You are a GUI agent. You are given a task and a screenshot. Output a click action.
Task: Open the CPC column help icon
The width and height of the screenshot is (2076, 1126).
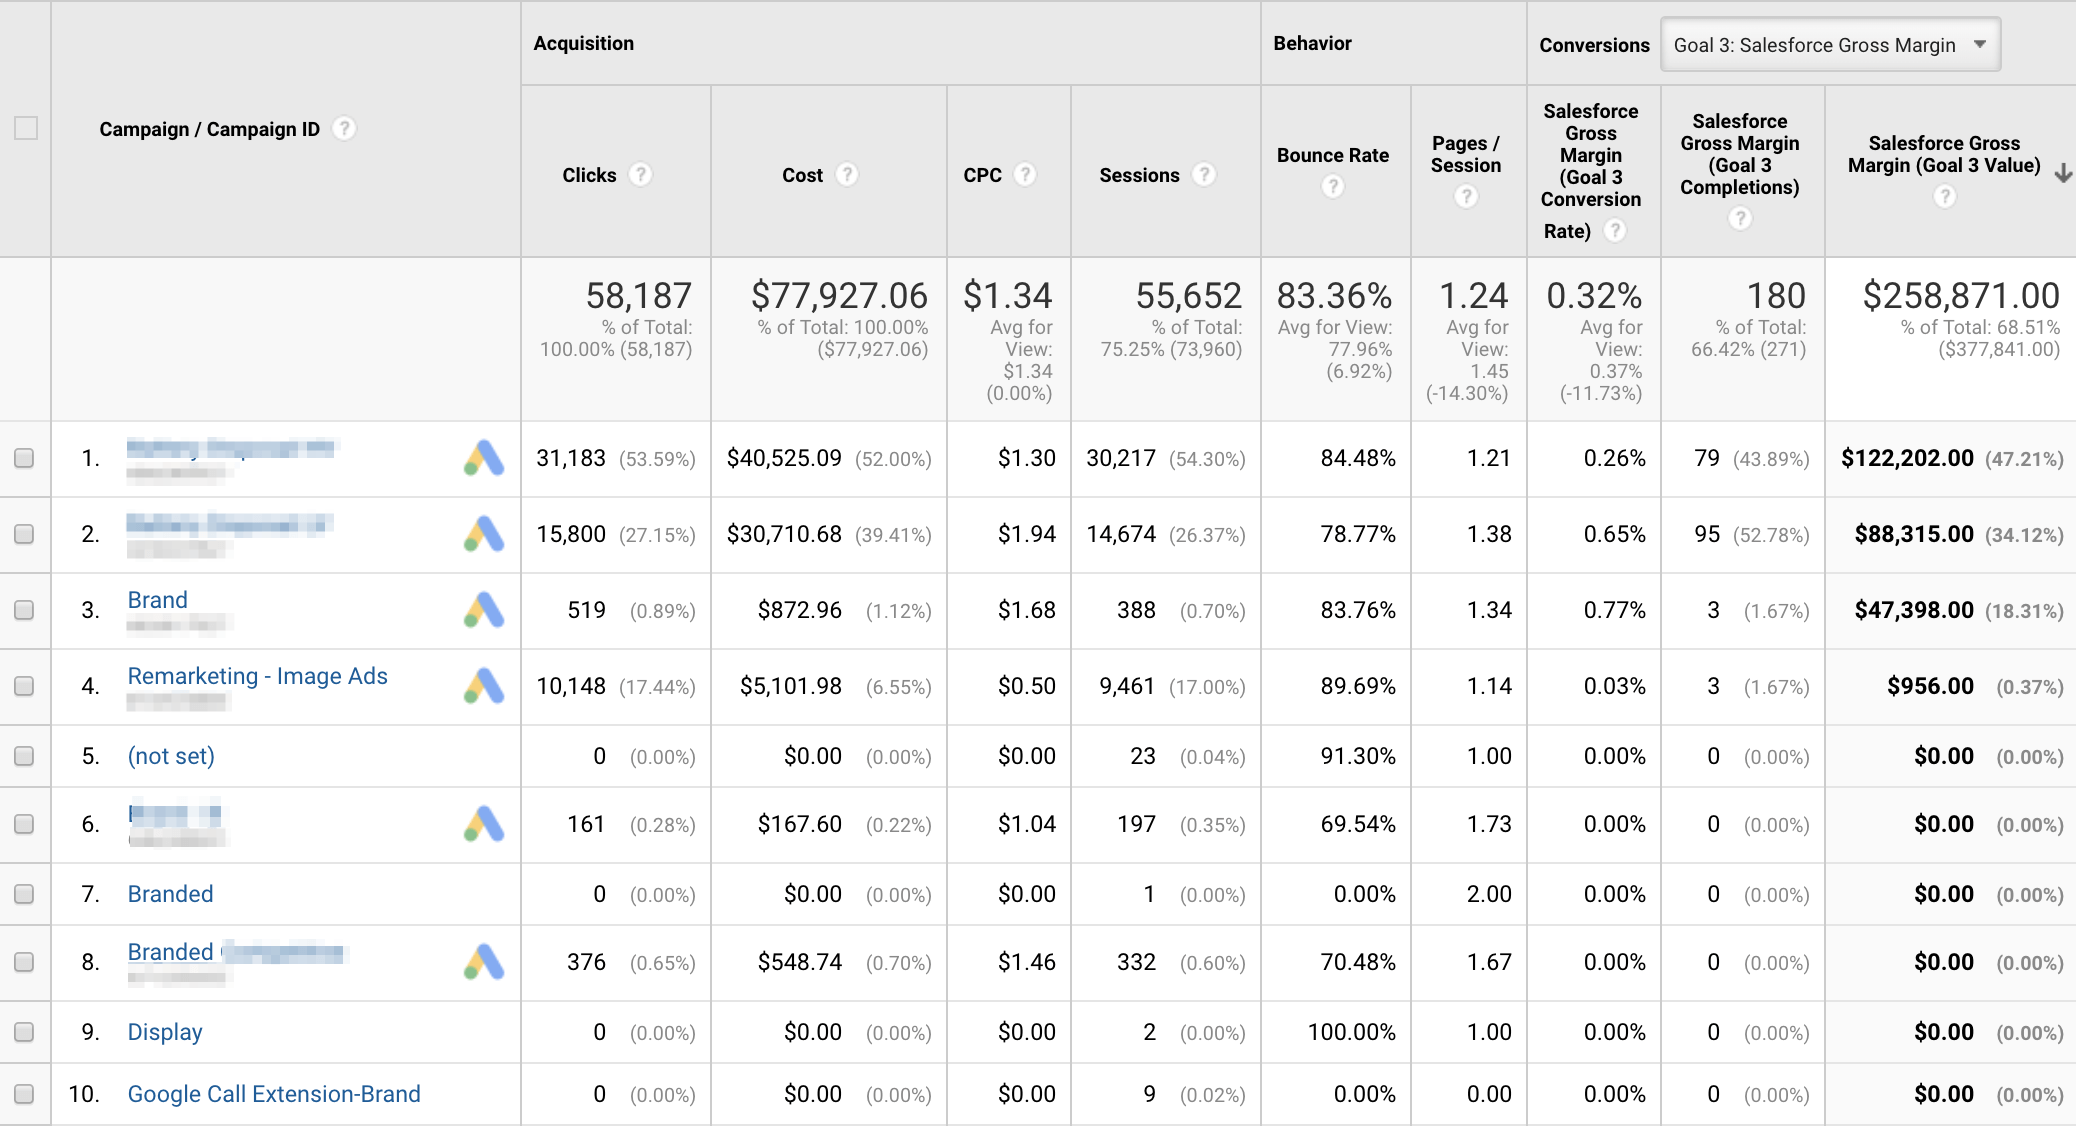pyautogui.click(x=1025, y=175)
